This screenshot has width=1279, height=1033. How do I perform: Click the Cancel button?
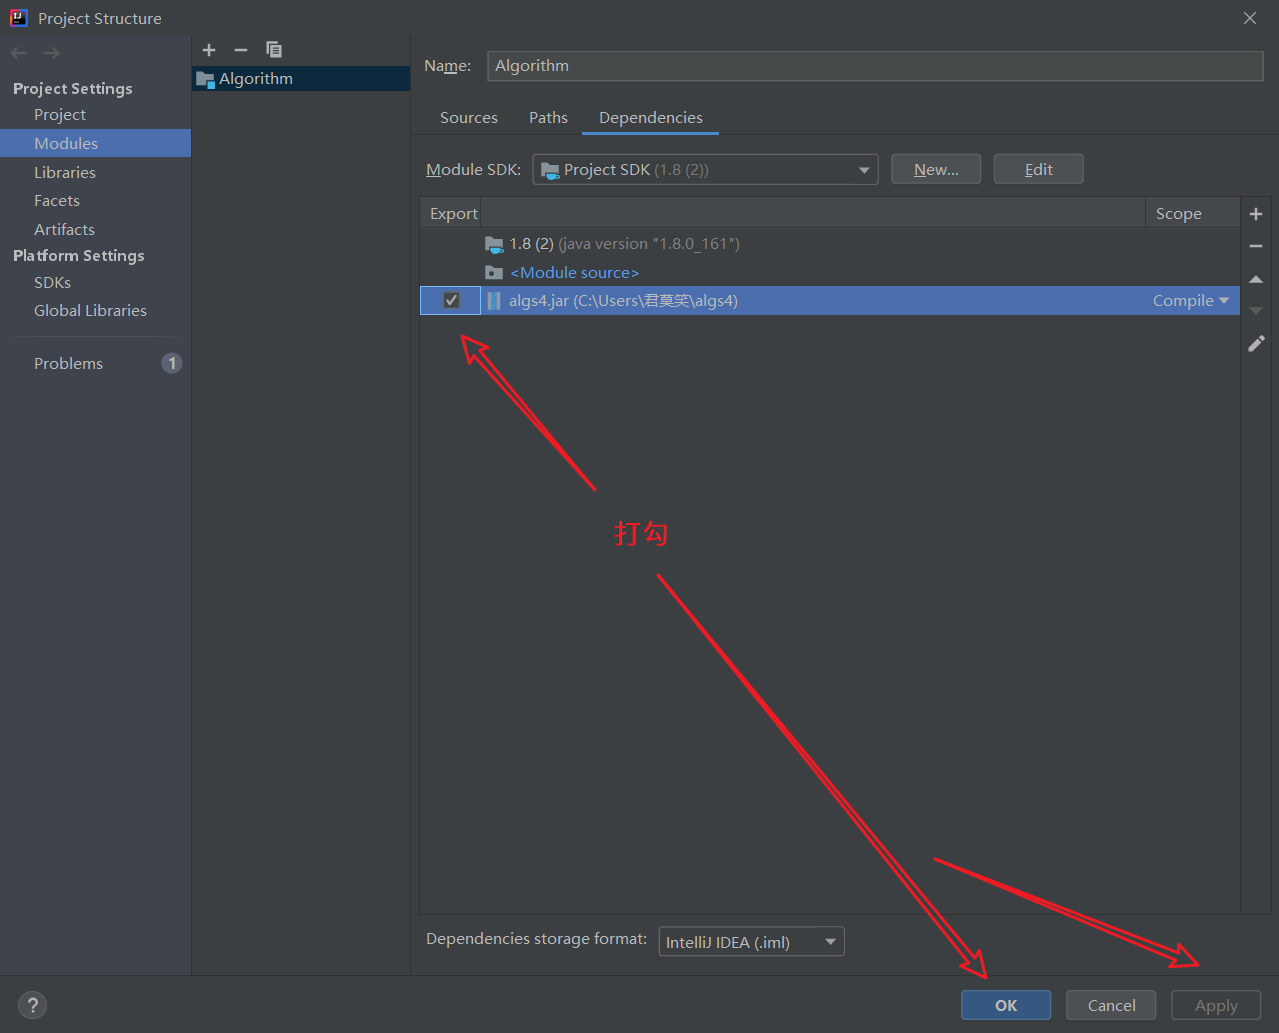pos(1111,1005)
